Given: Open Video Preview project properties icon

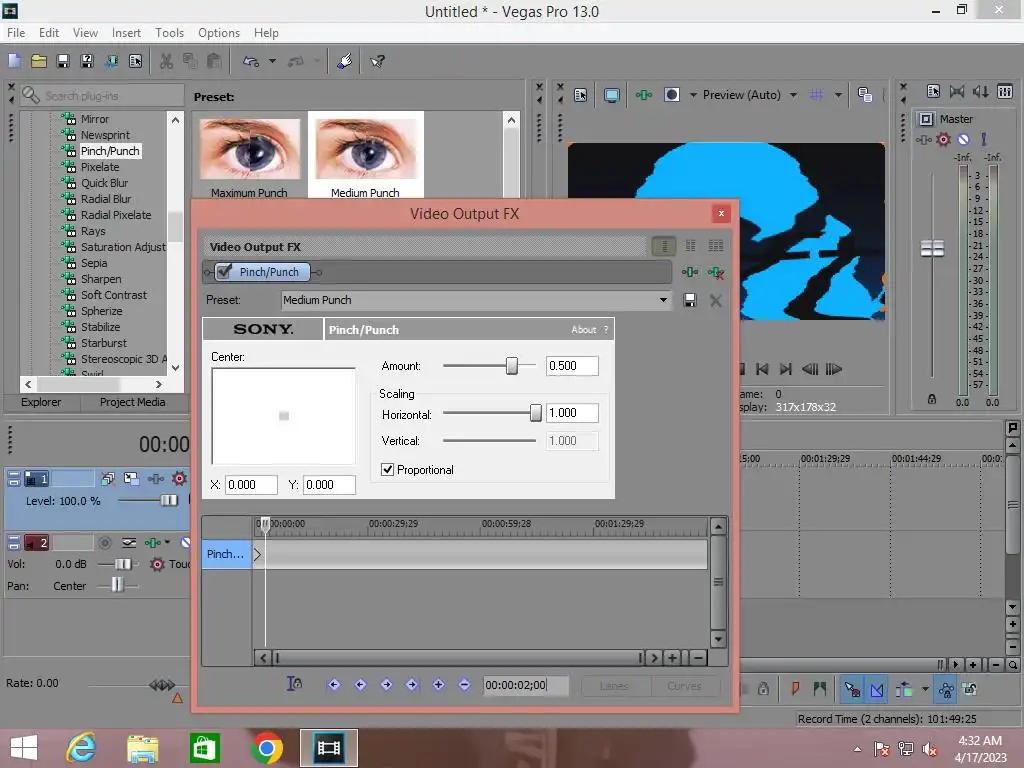Looking at the screenshot, I should pyautogui.click(x=580, y=95).
